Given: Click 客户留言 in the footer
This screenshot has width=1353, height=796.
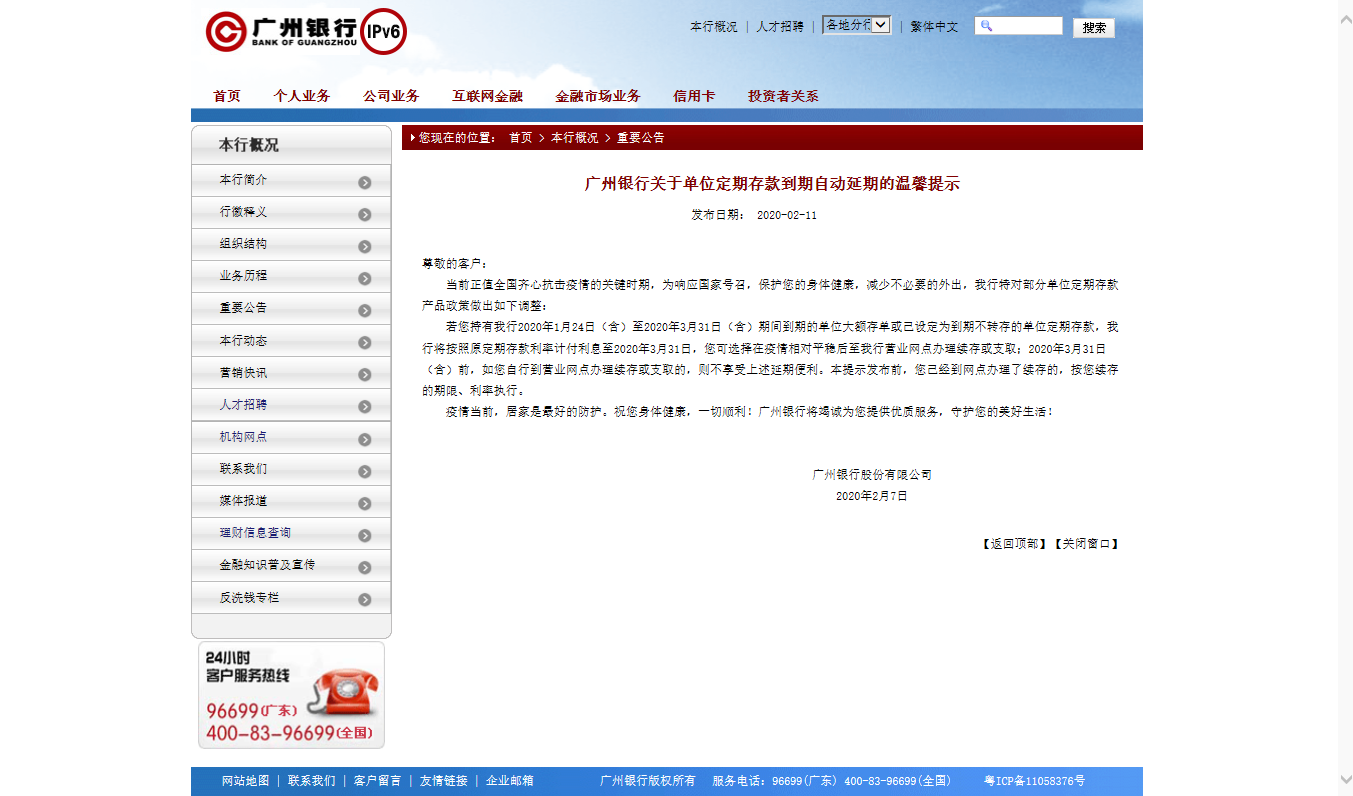Looking at the screenshot, I should 378,781.
